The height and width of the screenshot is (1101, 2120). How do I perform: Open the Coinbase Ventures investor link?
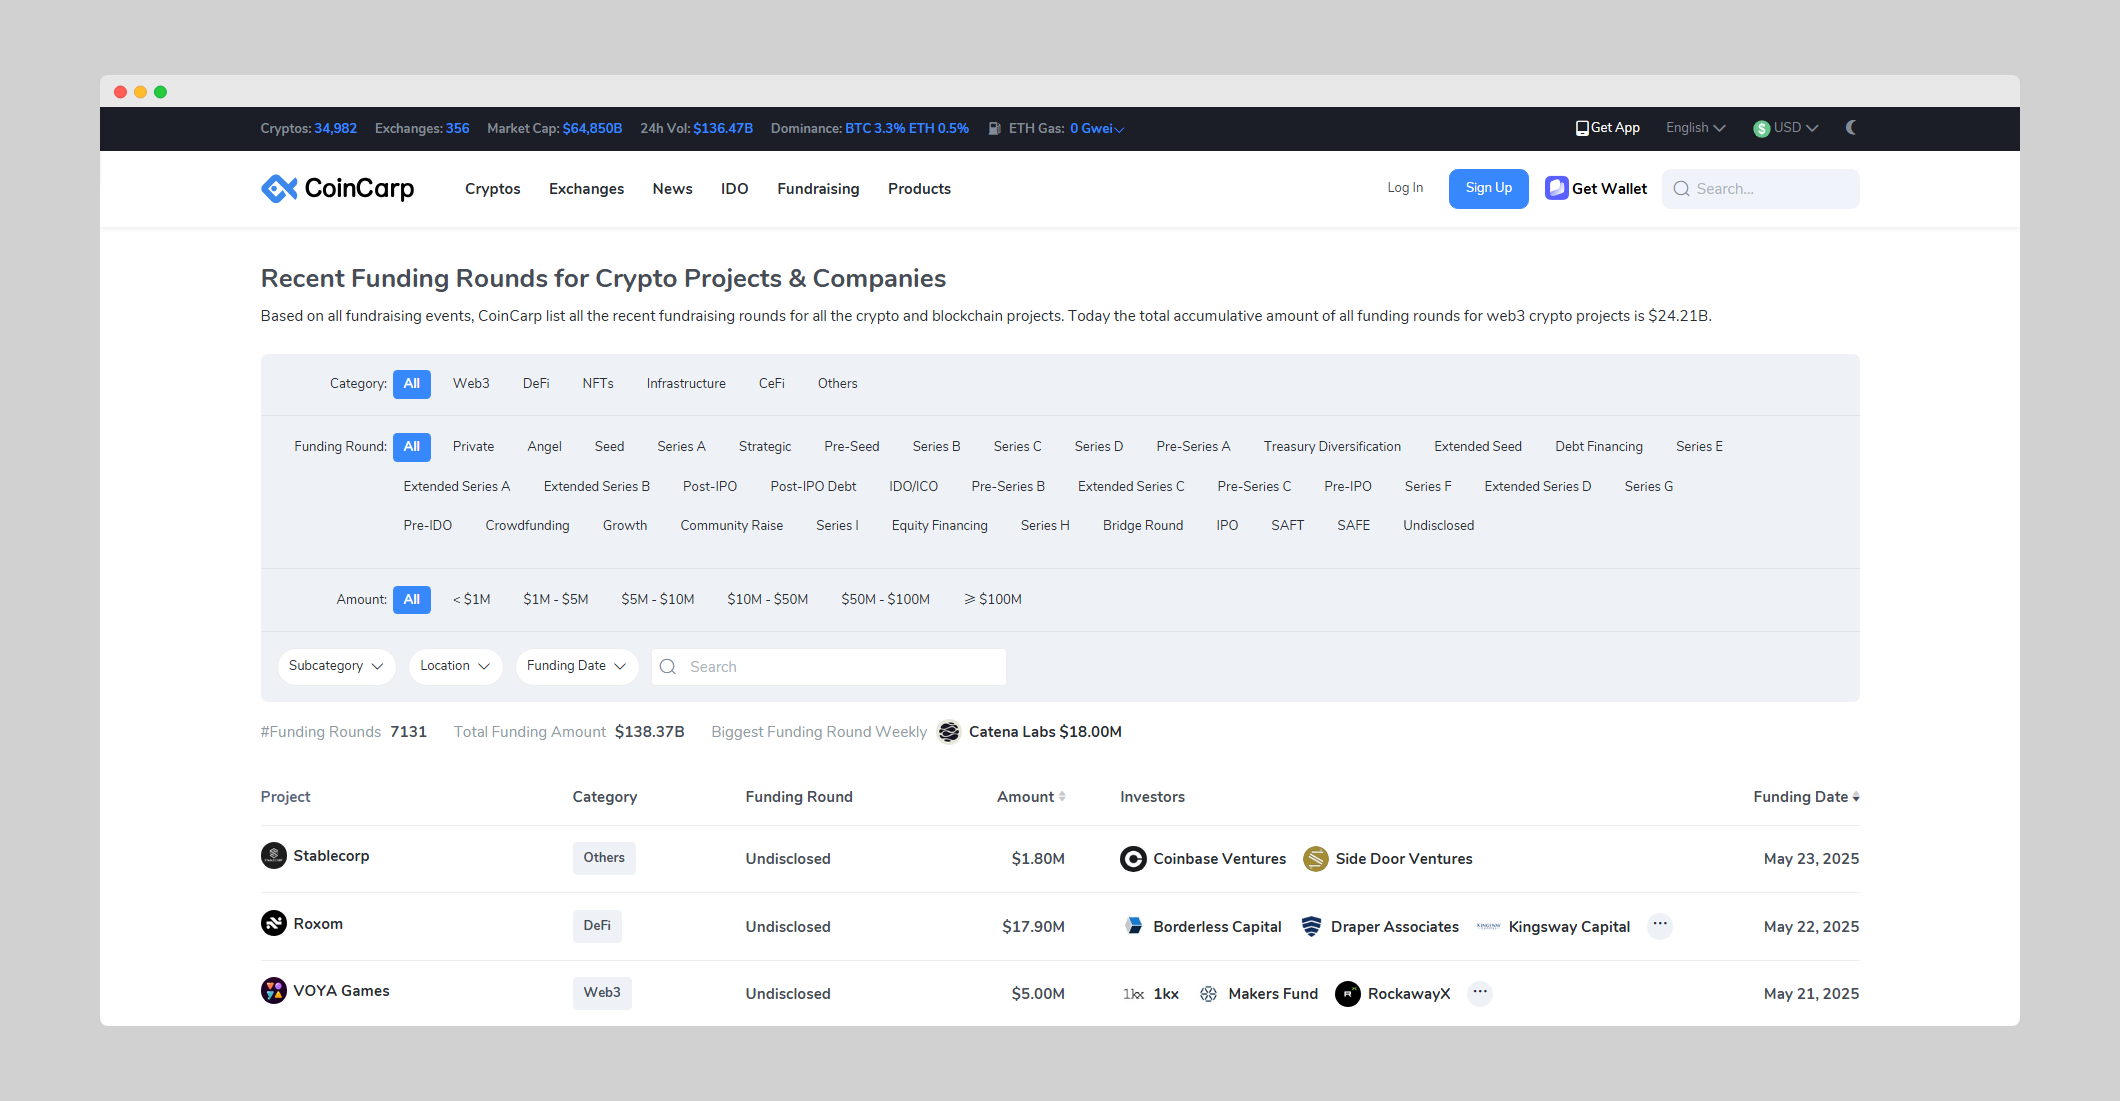[1219, 859]
